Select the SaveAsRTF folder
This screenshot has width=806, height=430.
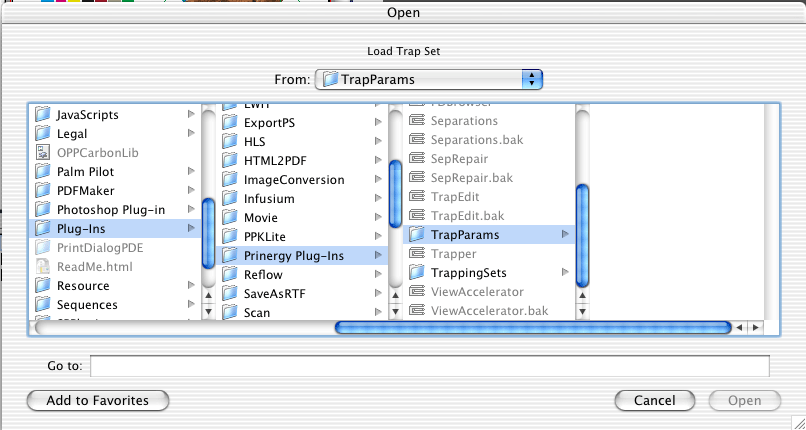272,294
